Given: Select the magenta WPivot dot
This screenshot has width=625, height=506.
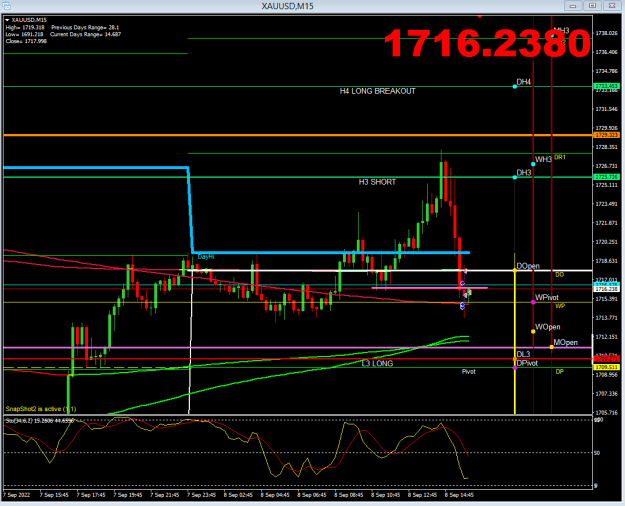Looking at the screenshot, I should click(x=533, y=302).
